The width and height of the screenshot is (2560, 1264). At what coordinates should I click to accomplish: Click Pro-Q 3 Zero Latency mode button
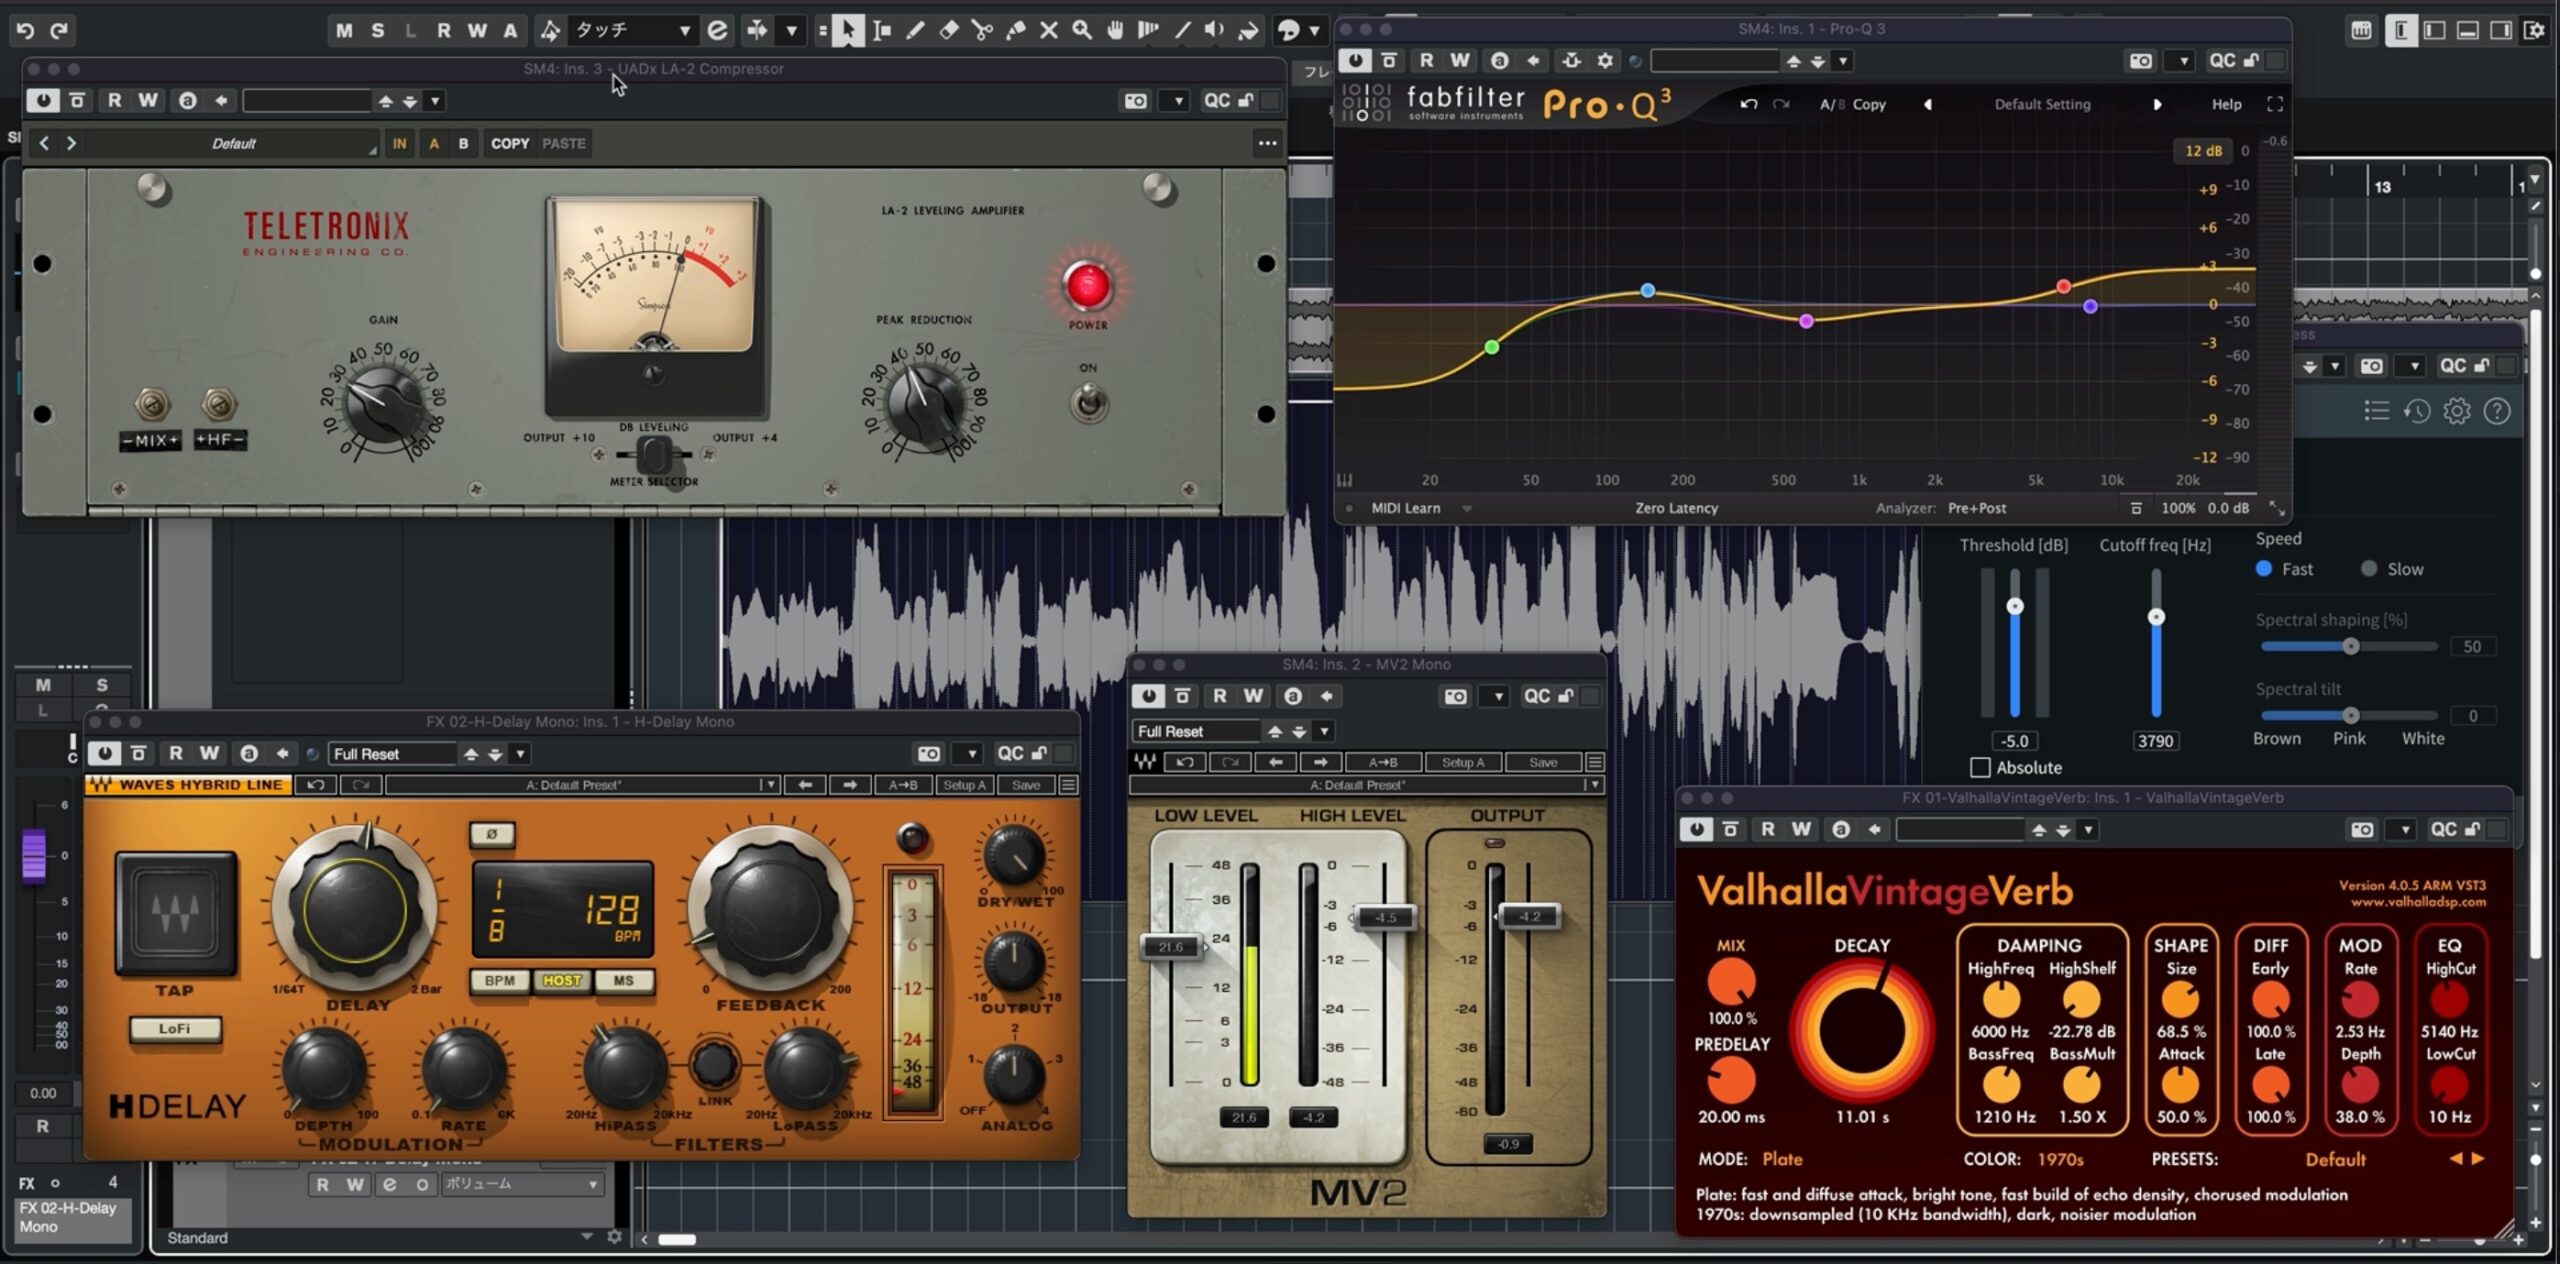coord(1676,508)
